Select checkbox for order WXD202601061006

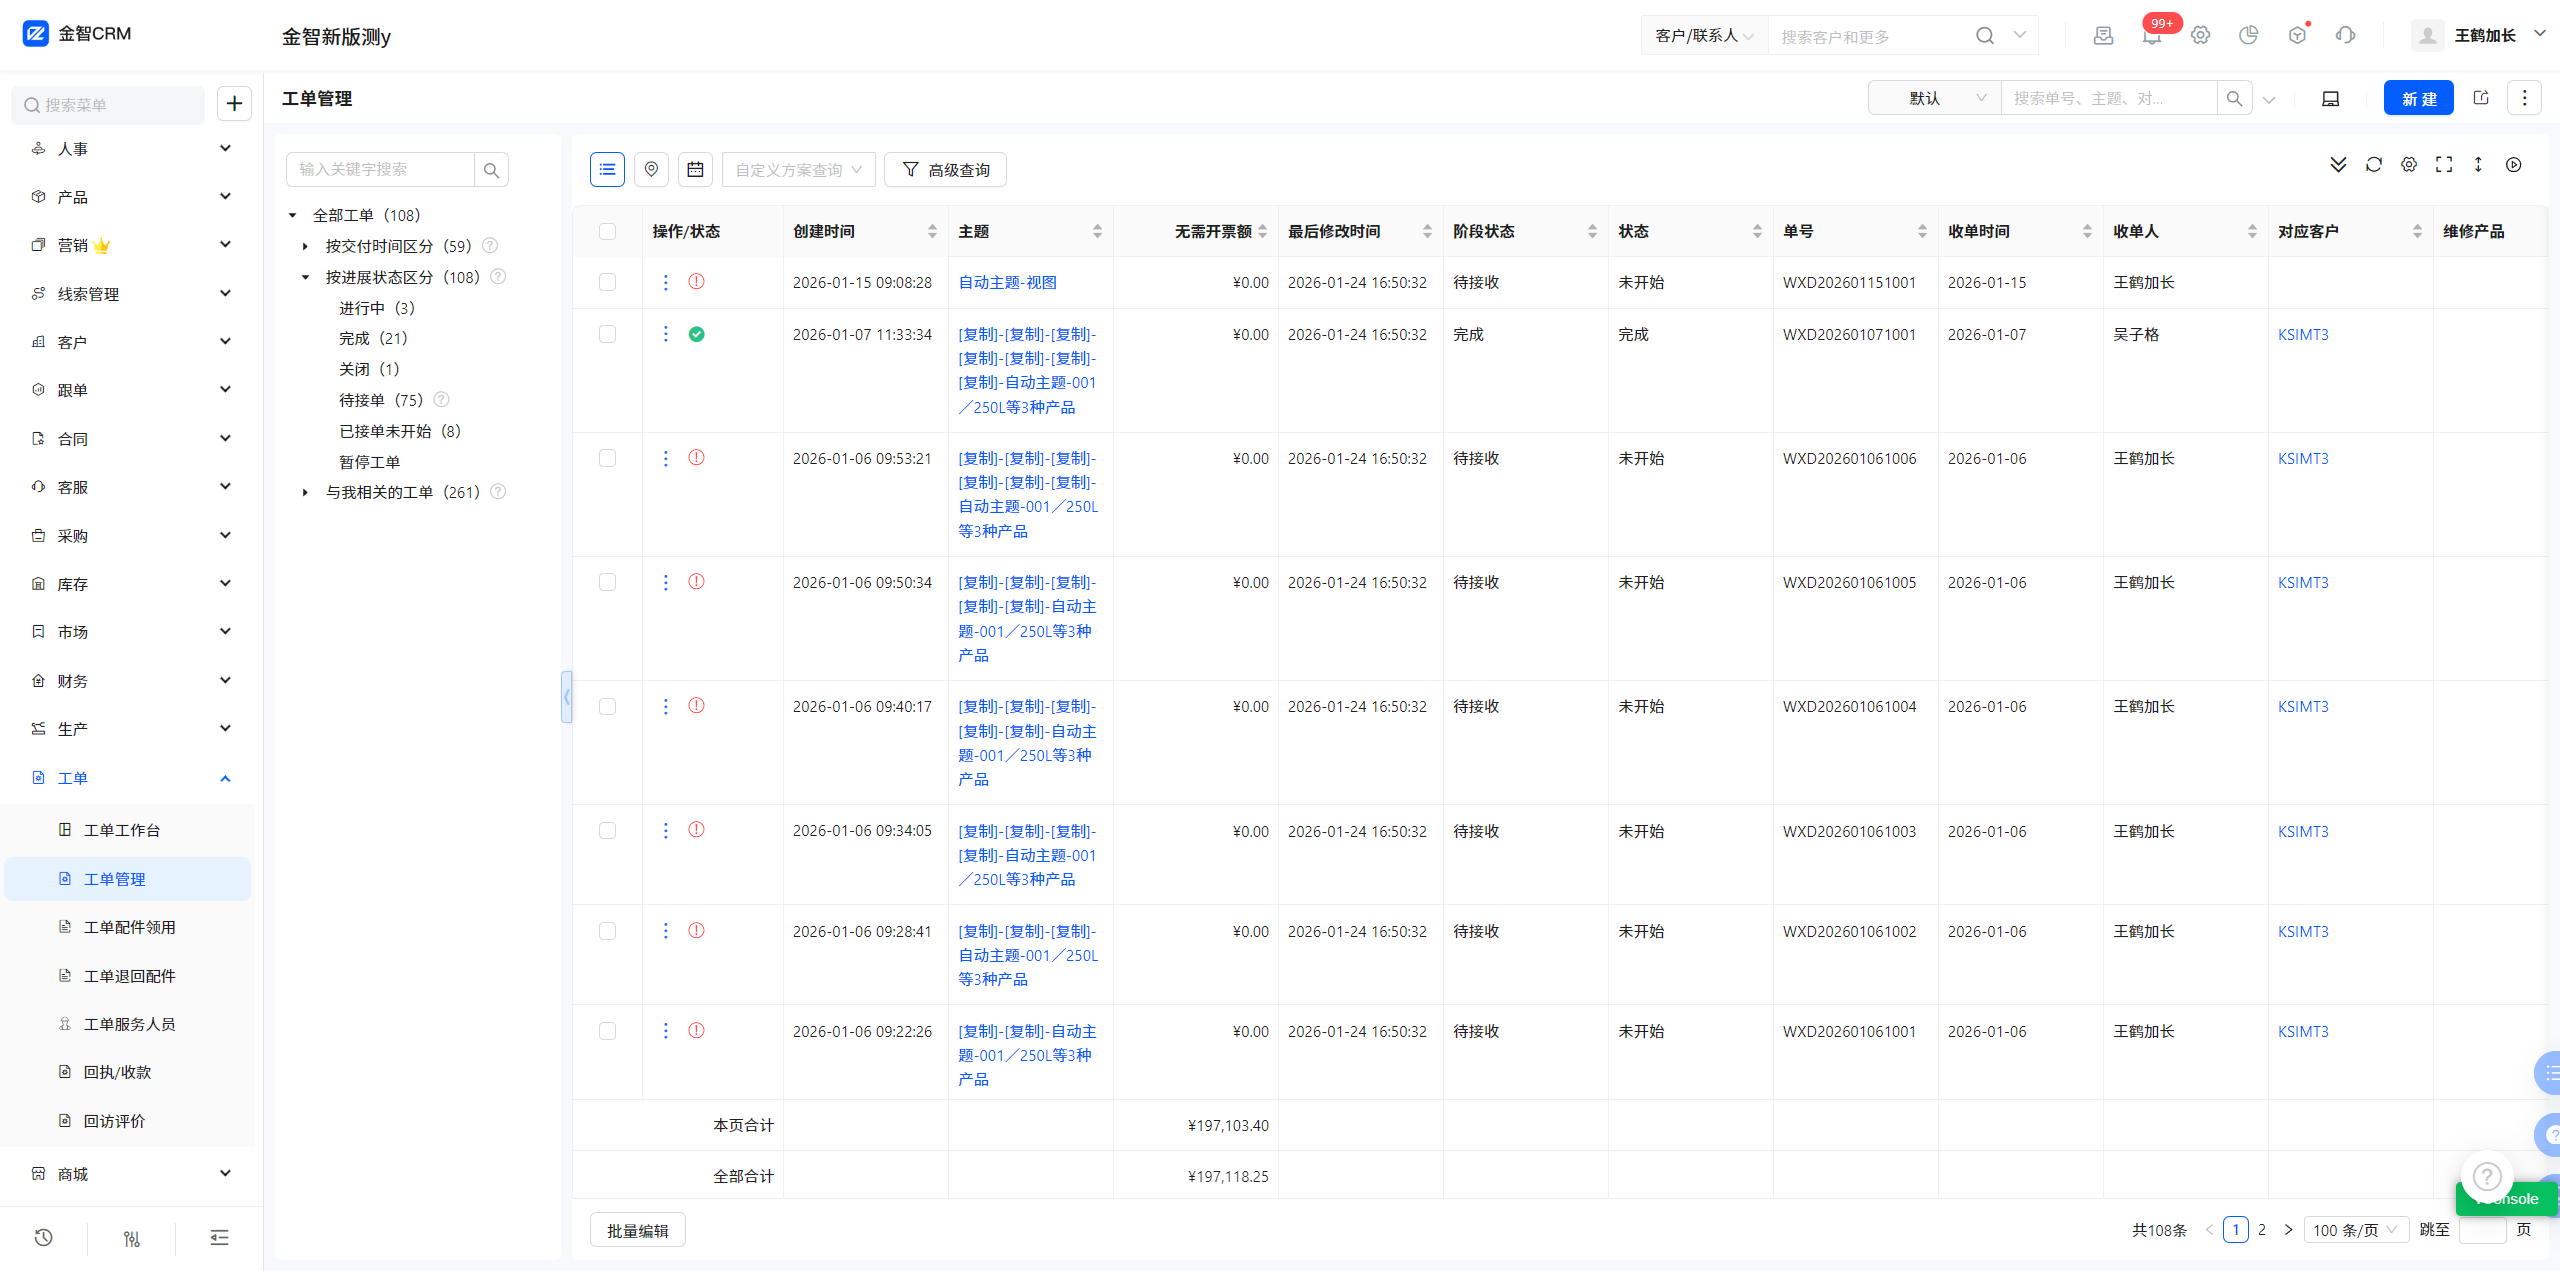[x=607, y=459]
